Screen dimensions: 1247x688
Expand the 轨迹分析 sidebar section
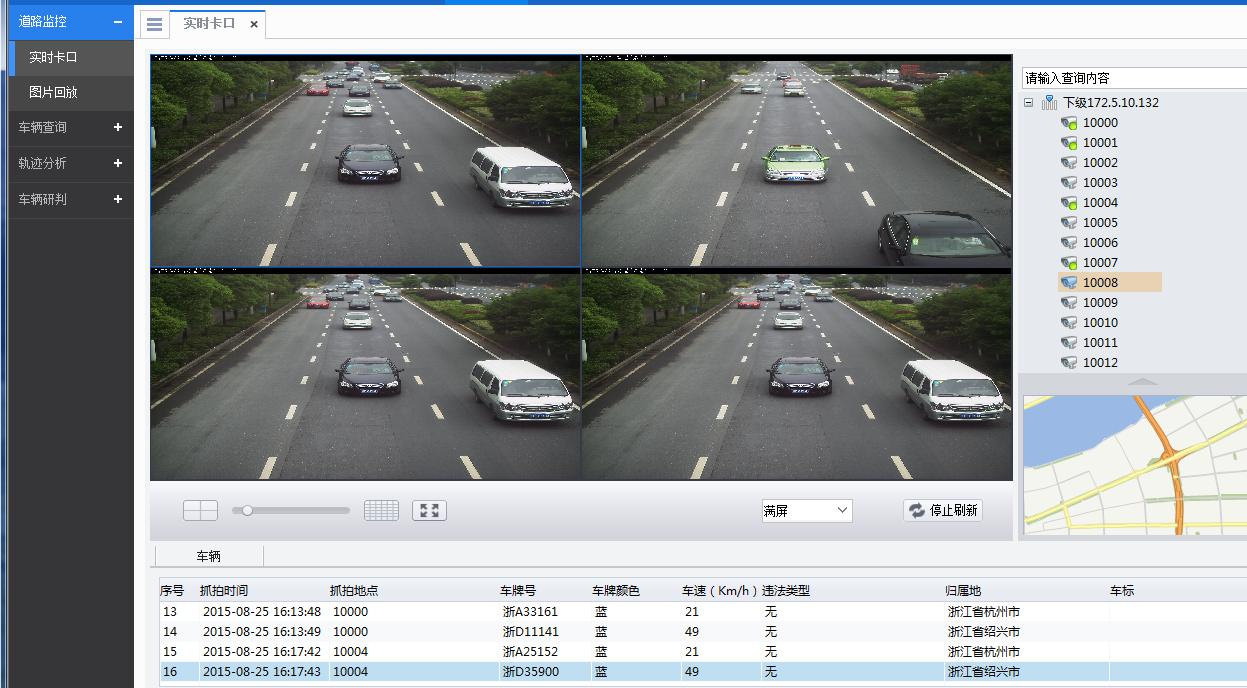coord(118,163)
